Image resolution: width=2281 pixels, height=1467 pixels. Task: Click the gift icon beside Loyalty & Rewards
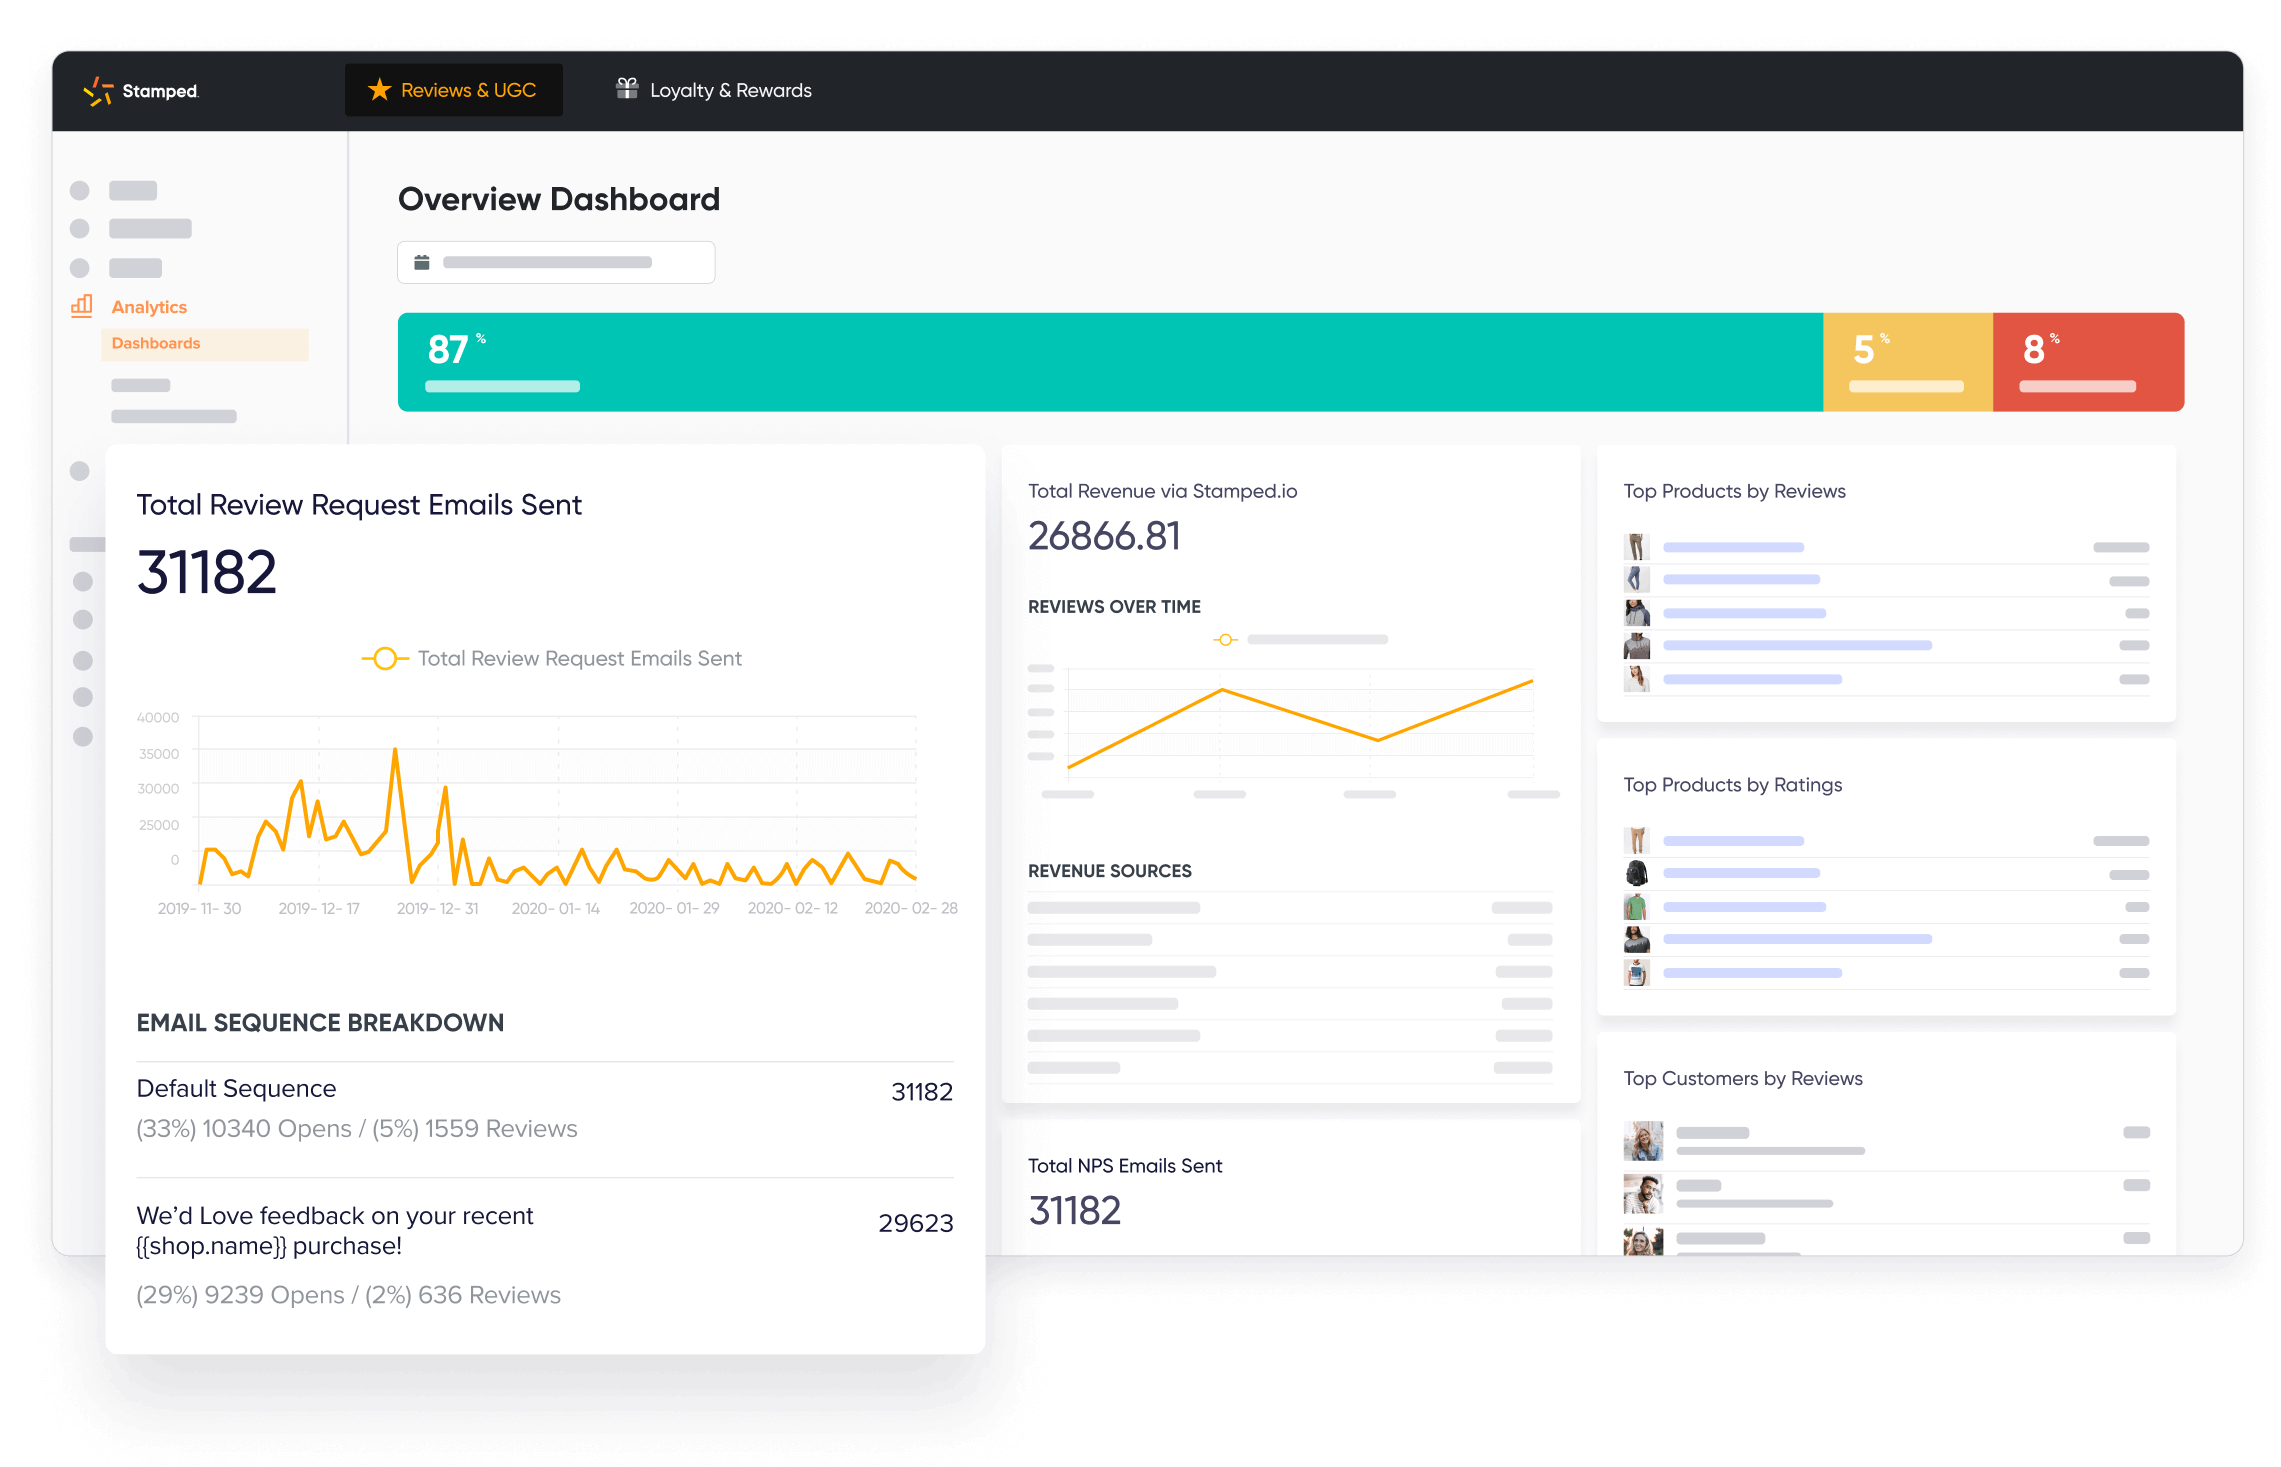click(x=626, y=88)
